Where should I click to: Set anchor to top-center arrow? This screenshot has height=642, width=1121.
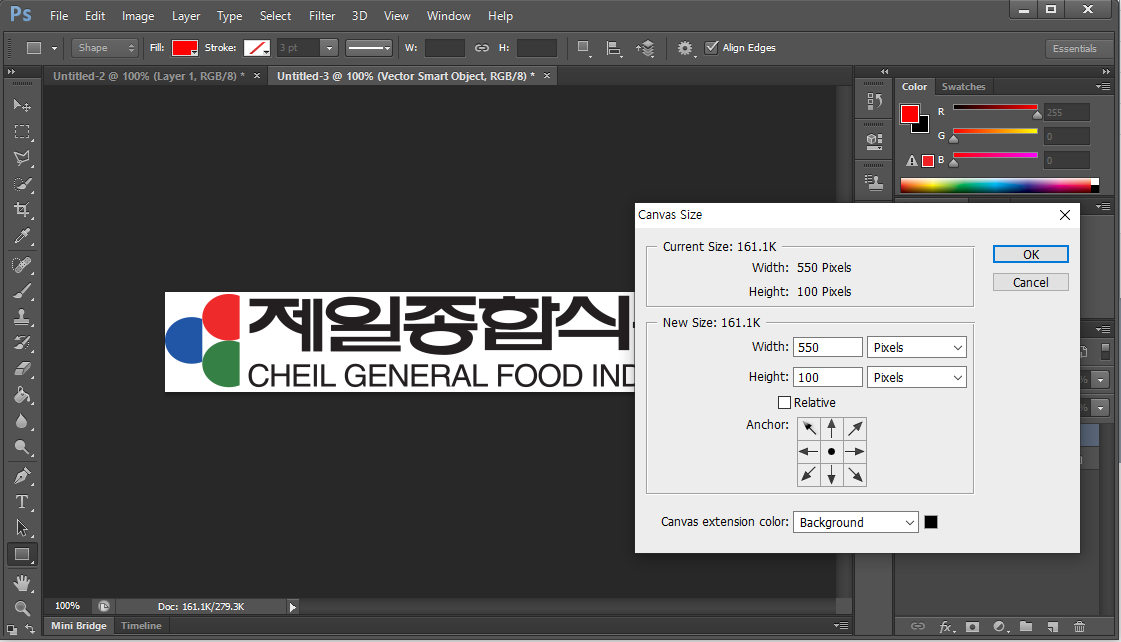(831, 428)
